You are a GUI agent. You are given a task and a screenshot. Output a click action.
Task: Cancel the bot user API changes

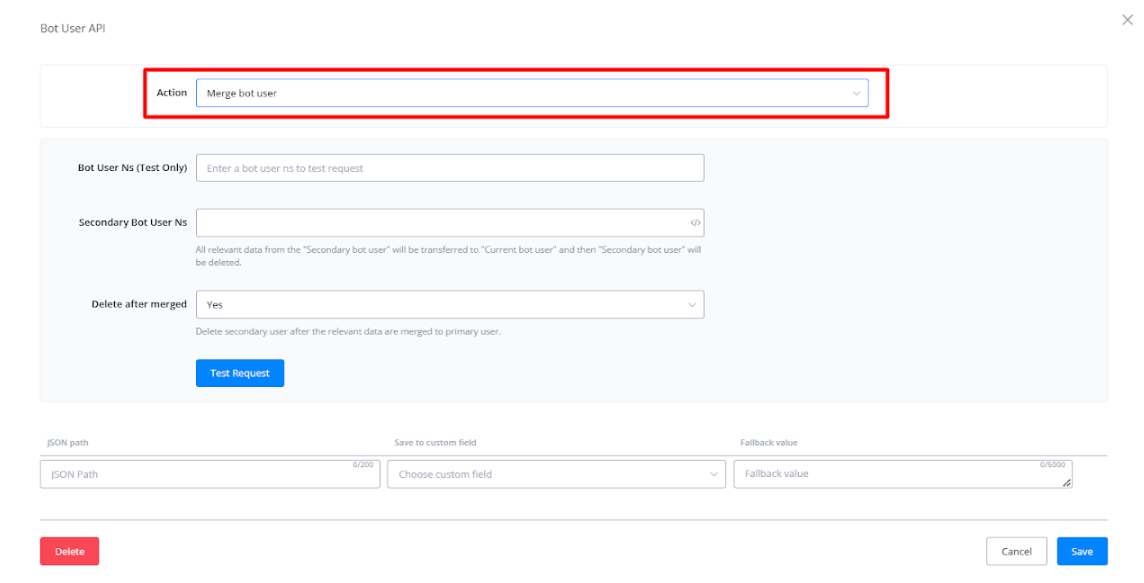click(1016, 551)
